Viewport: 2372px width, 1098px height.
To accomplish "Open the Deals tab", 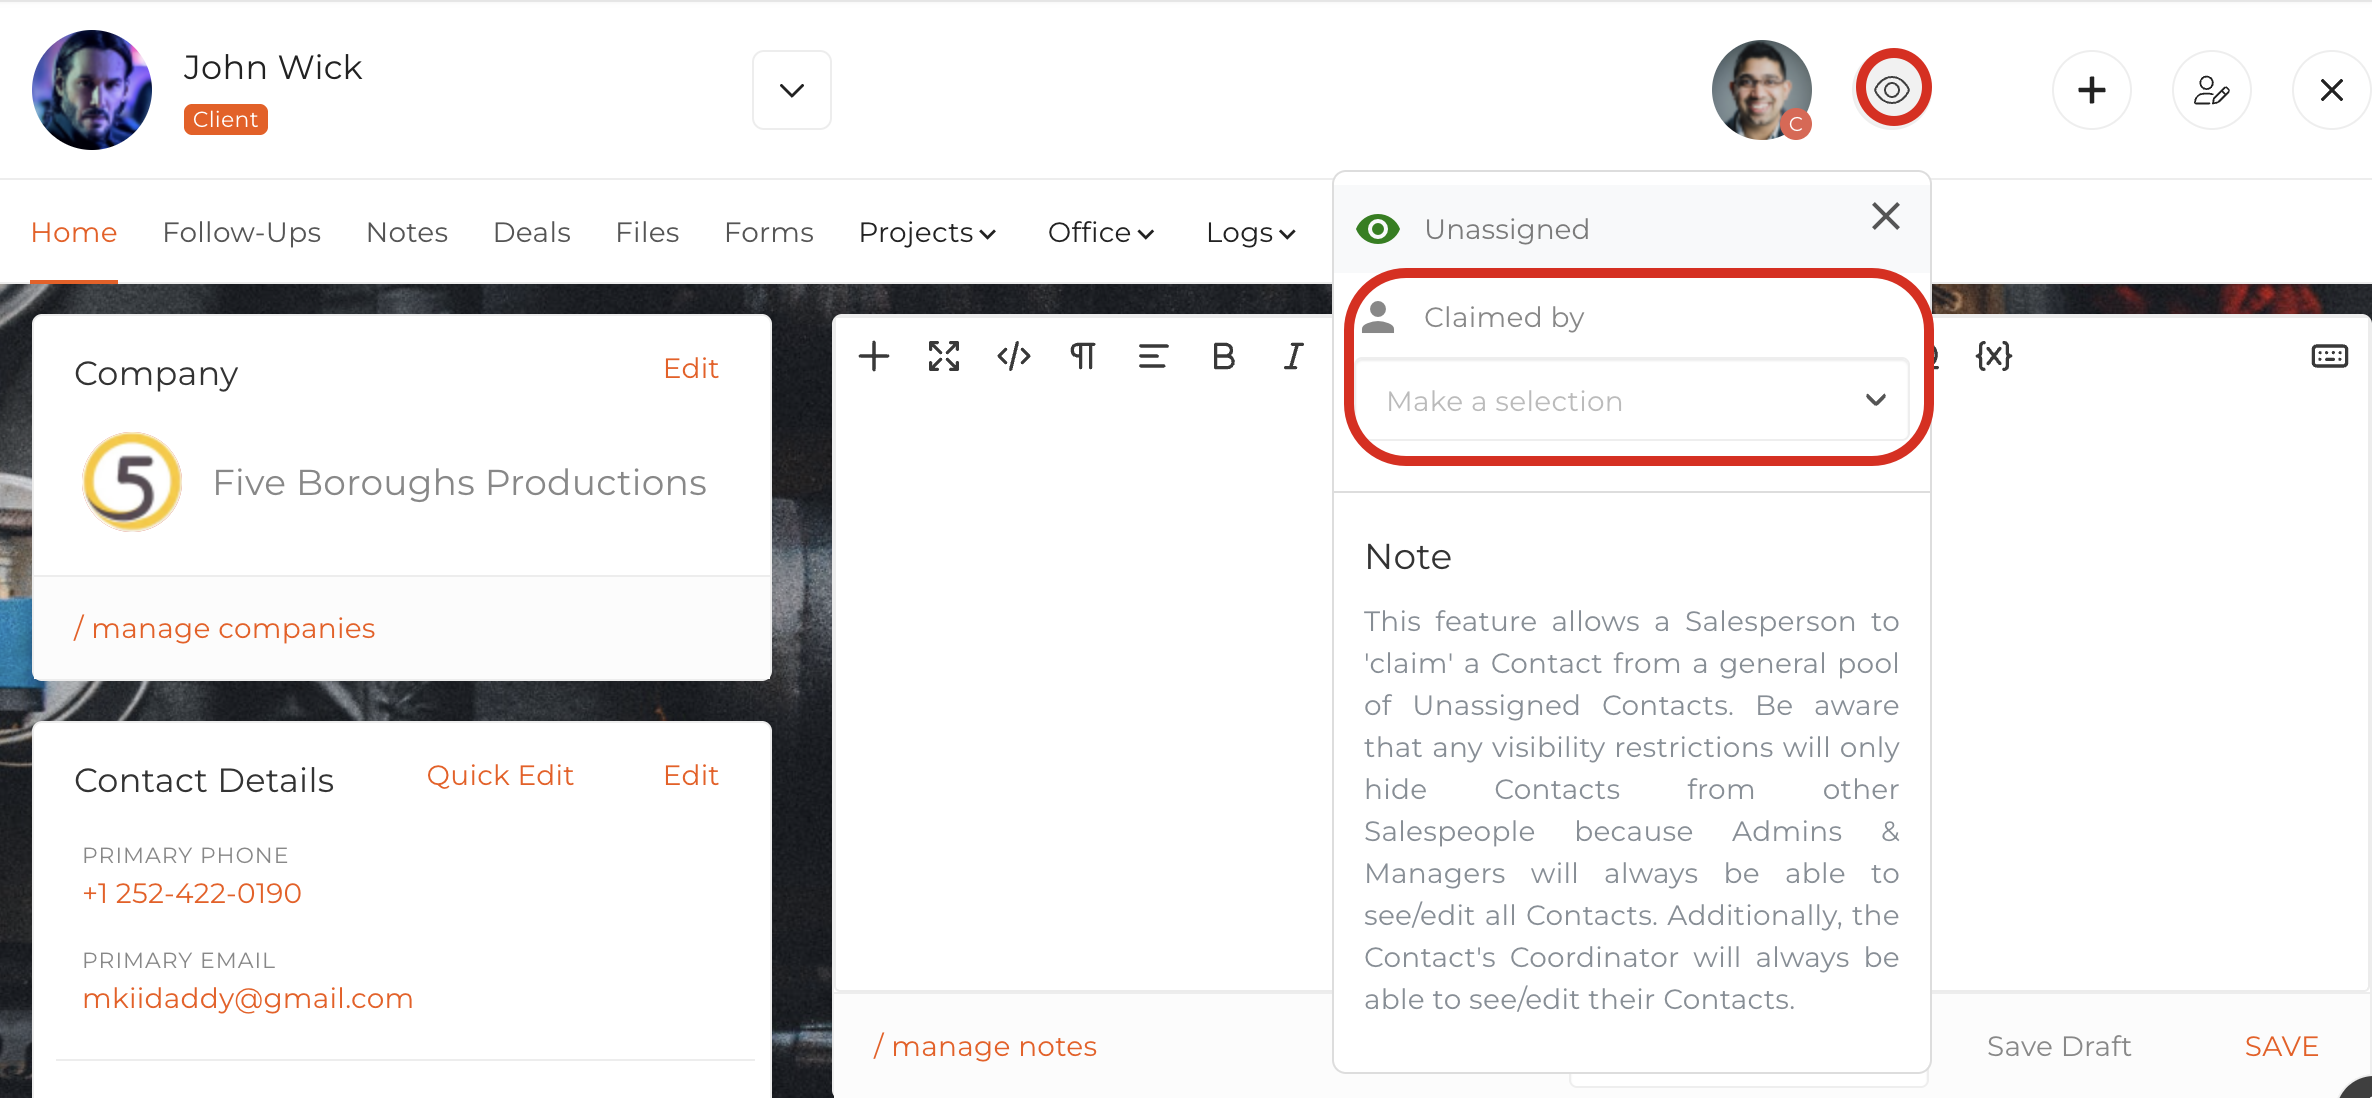I will (531, 233).
